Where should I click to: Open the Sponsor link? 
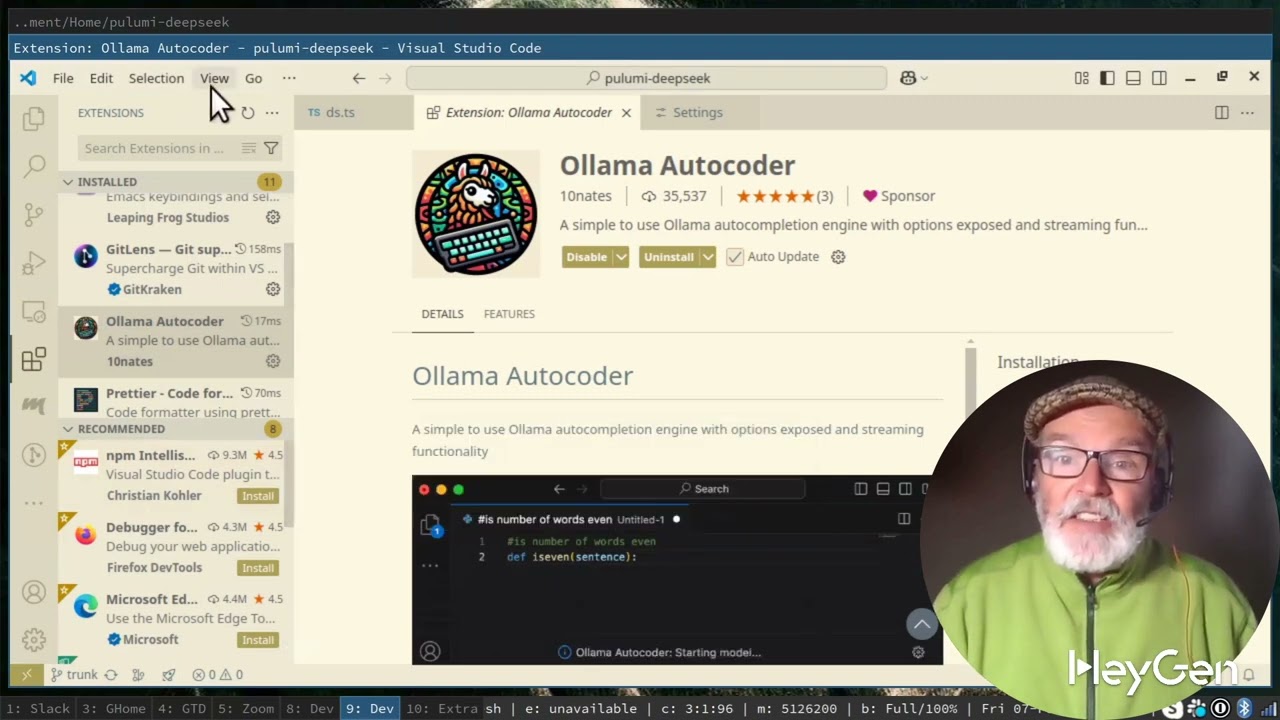[x=898, y=196]
